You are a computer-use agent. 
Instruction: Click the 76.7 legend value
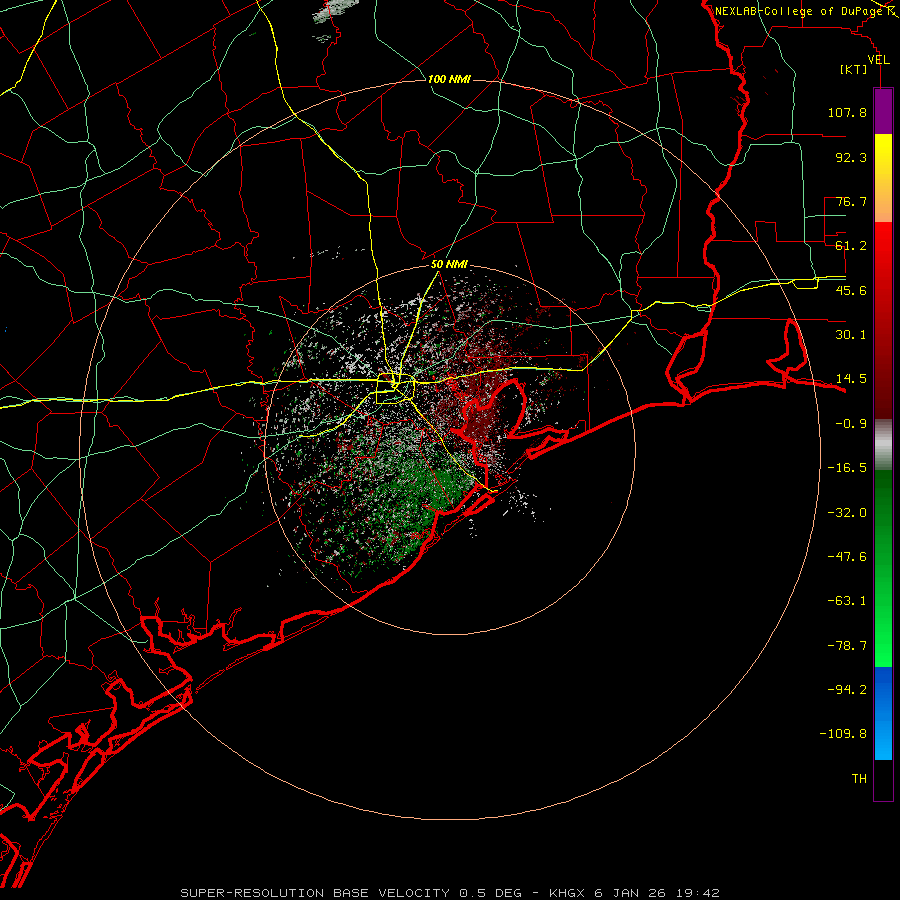click(x=851, y=201)
